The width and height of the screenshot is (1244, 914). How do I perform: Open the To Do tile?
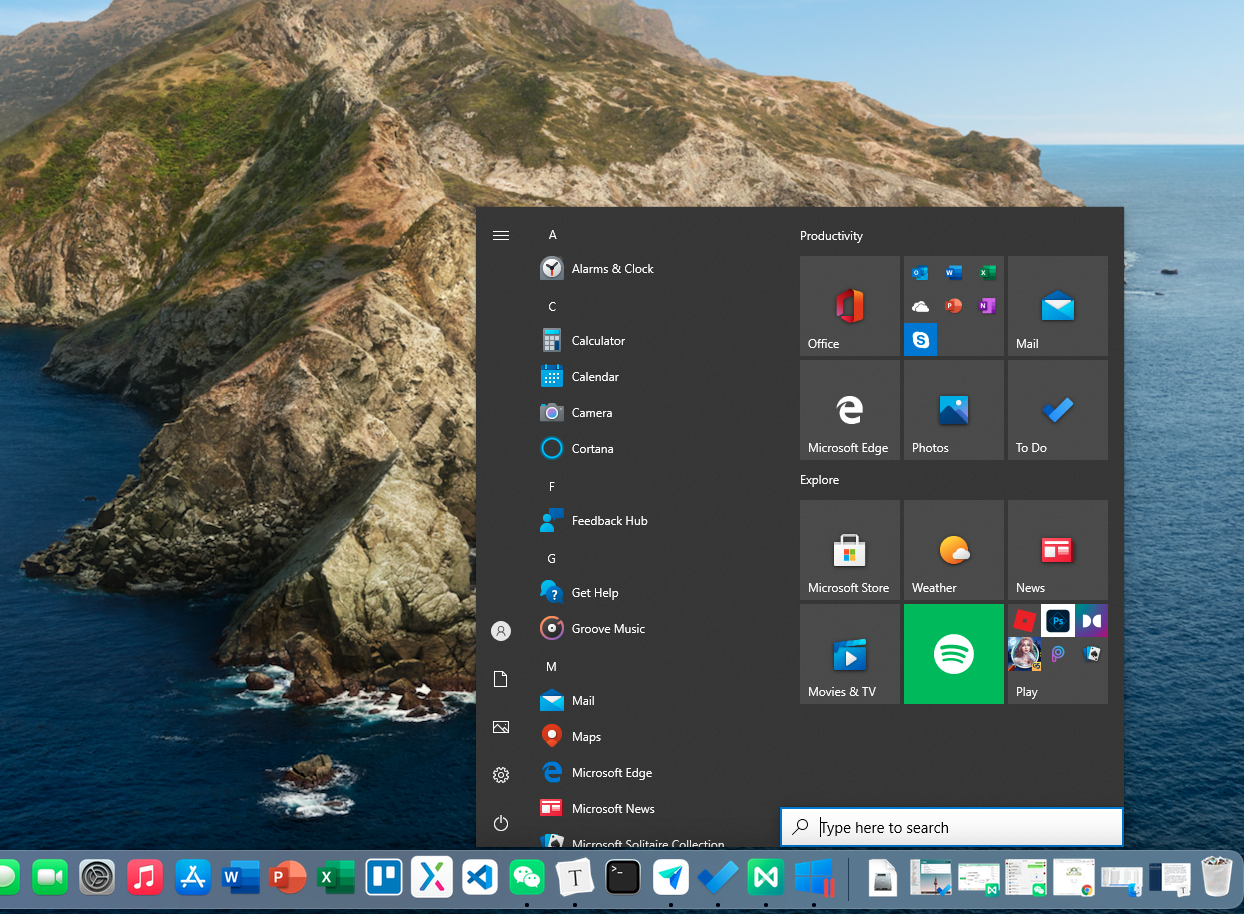click(1057, 409)
